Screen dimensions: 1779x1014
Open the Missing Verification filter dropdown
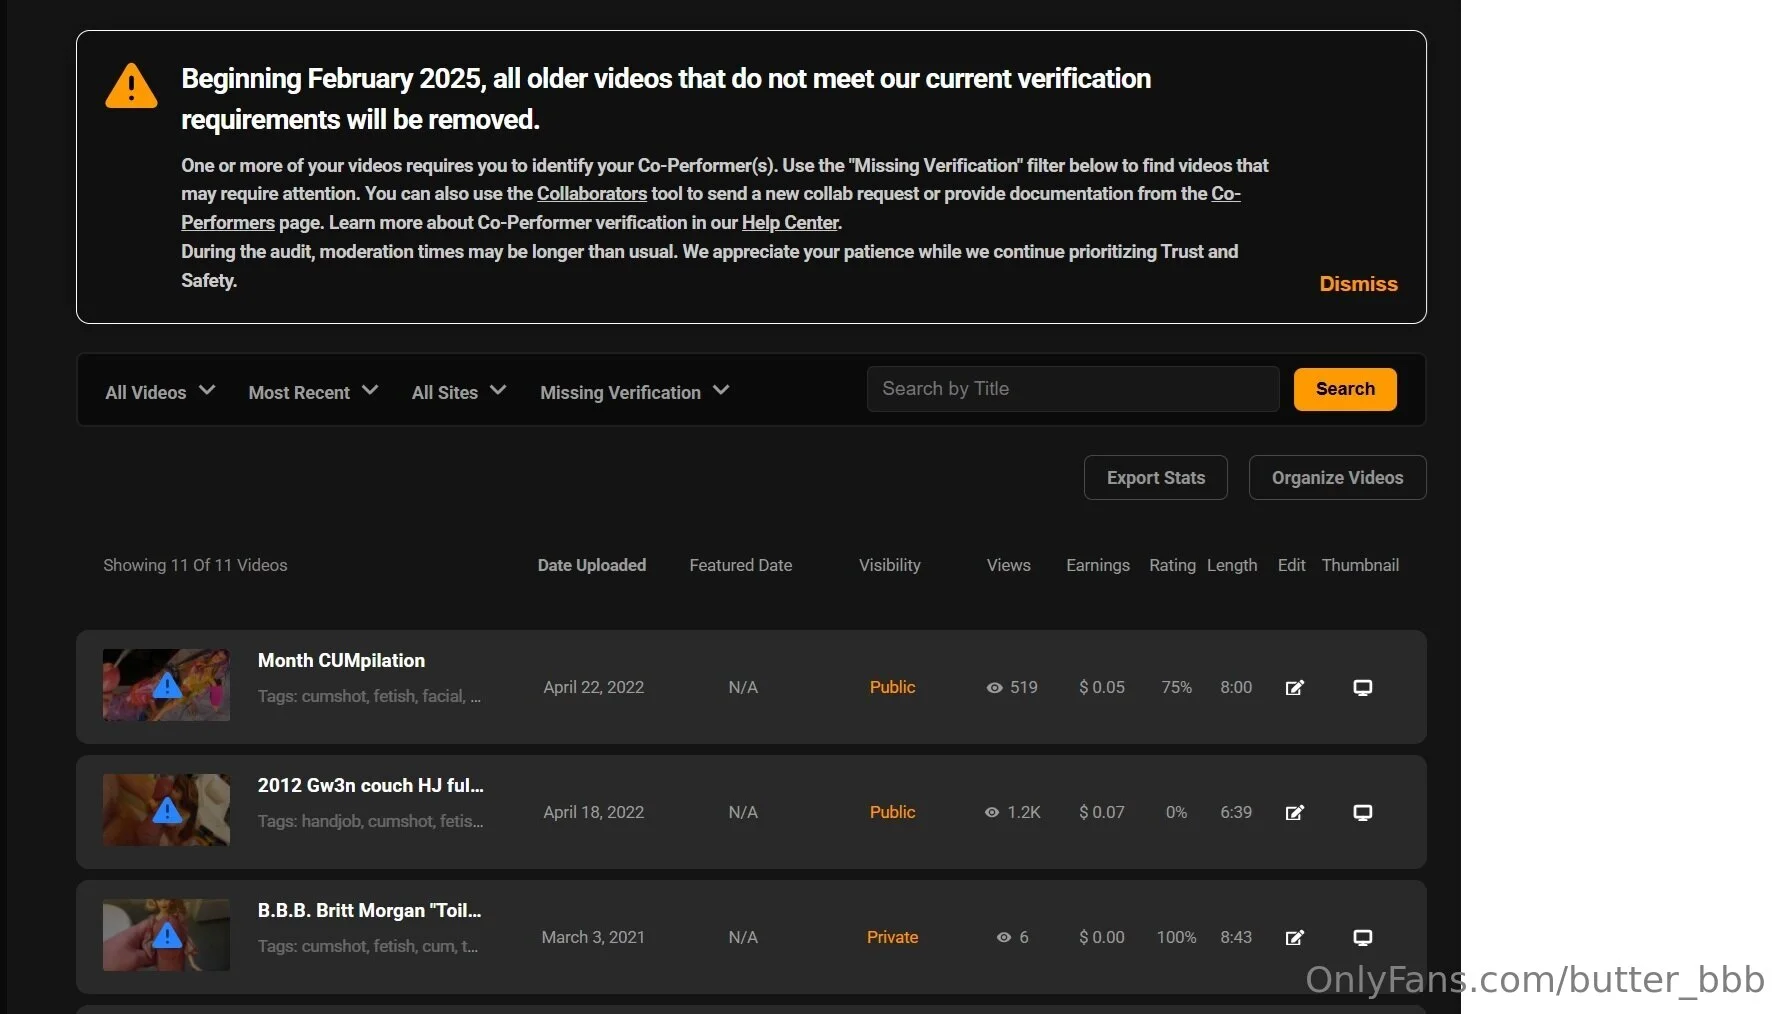[634, 392]
